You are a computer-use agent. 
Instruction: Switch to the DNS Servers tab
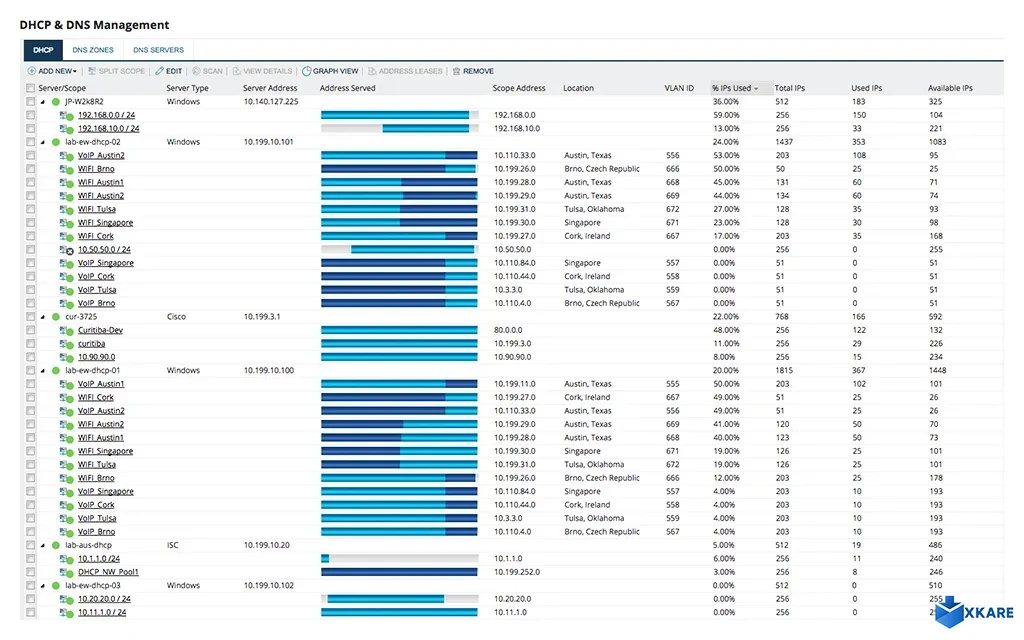point(158,50)
